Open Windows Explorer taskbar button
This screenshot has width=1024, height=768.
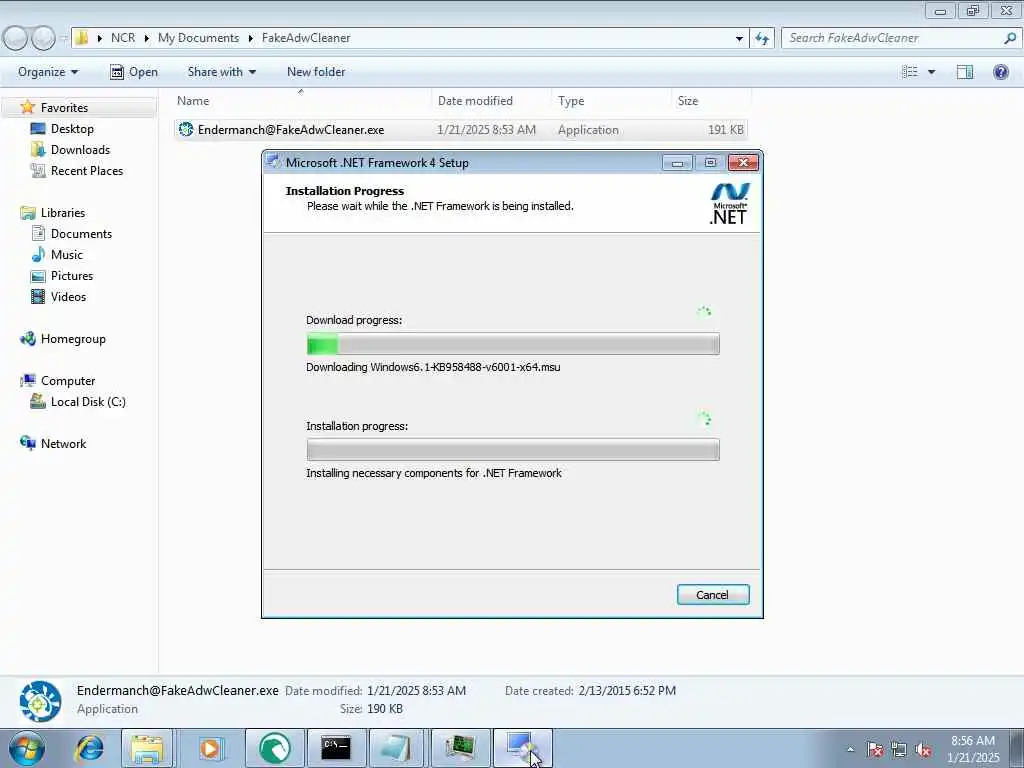(x=147, y=748)
